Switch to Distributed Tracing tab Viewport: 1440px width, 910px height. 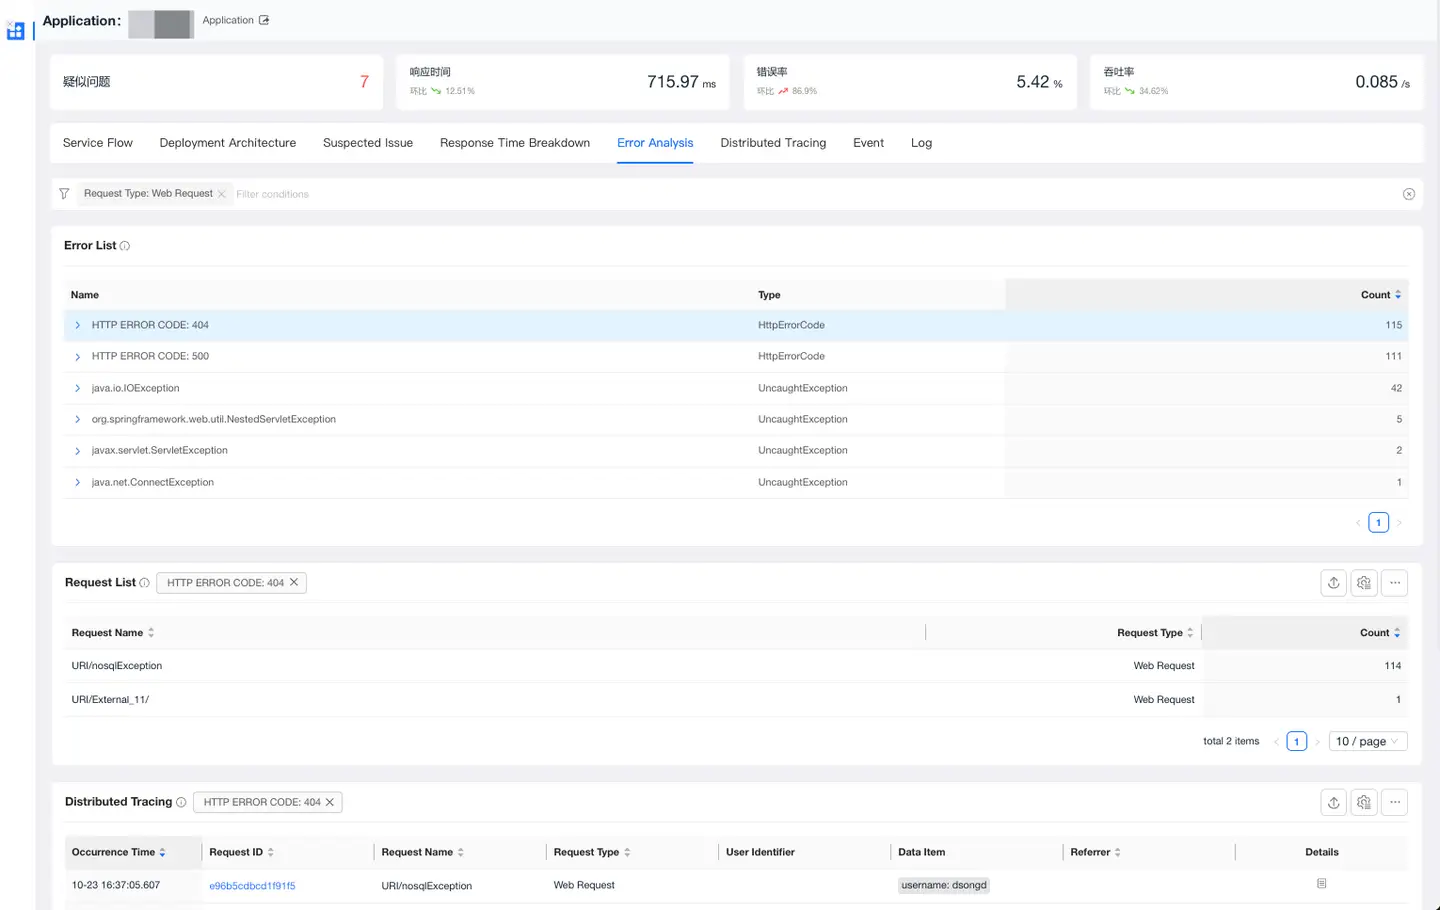point(773,143)
